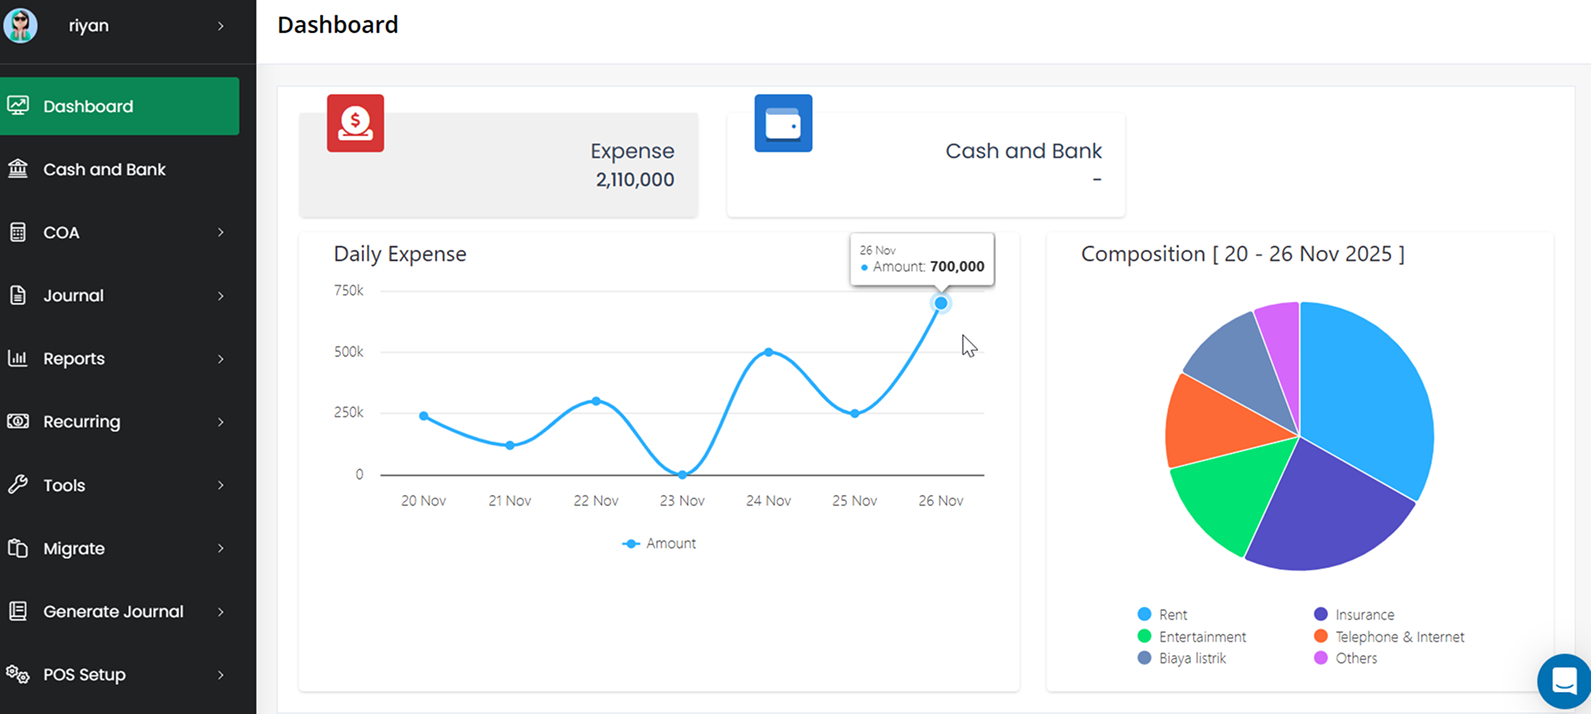Select the Journal menu label
1591x714 pixels.
(73, 295)
